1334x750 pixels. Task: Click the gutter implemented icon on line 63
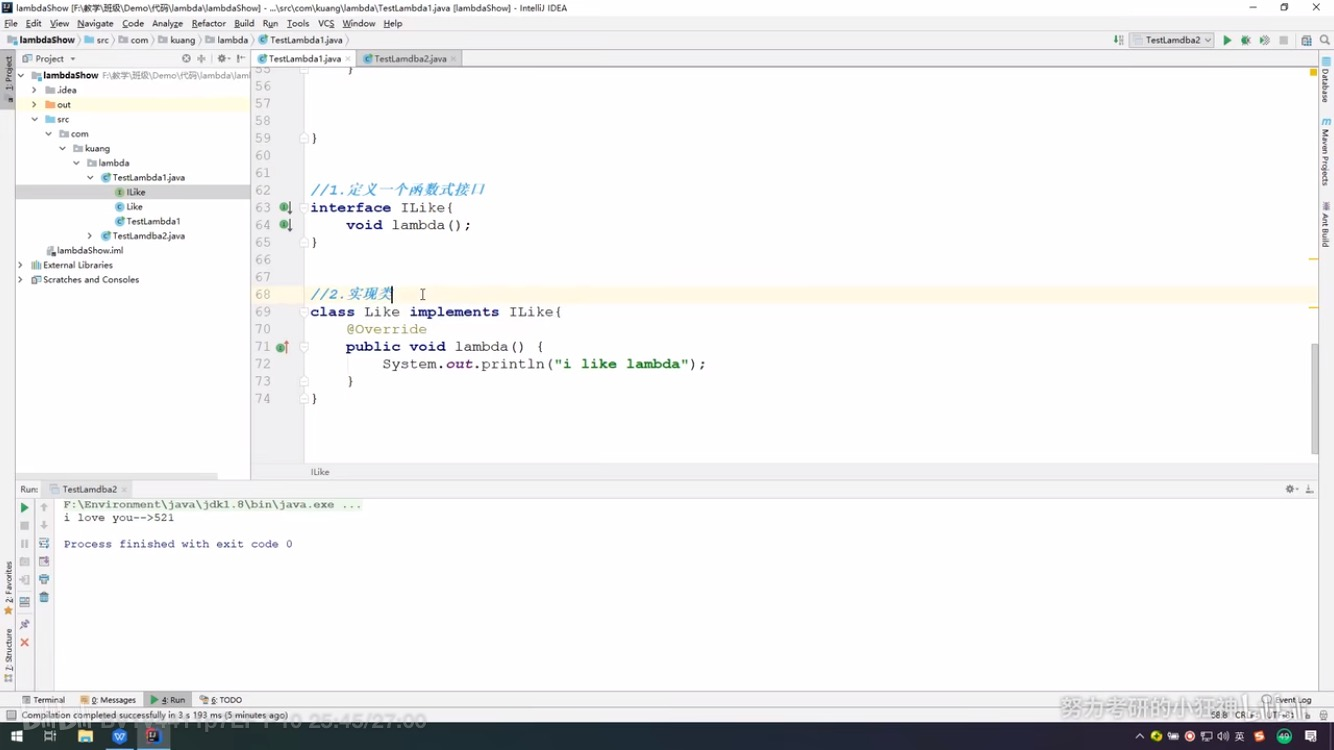pos(285,208)
